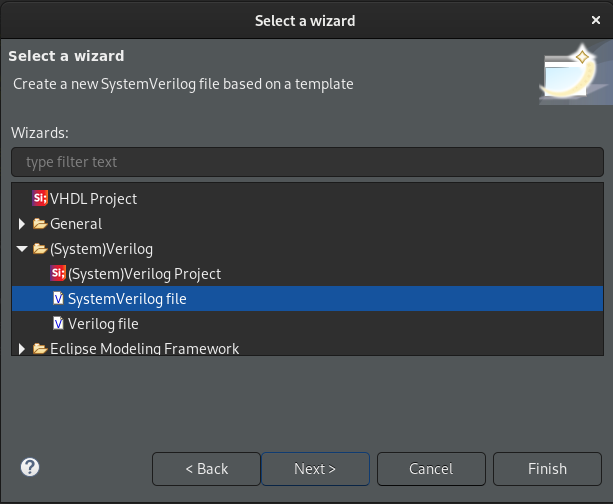Click the Cancel button
The height and width of the screenshot is (504, 613).
pos(431,469)
